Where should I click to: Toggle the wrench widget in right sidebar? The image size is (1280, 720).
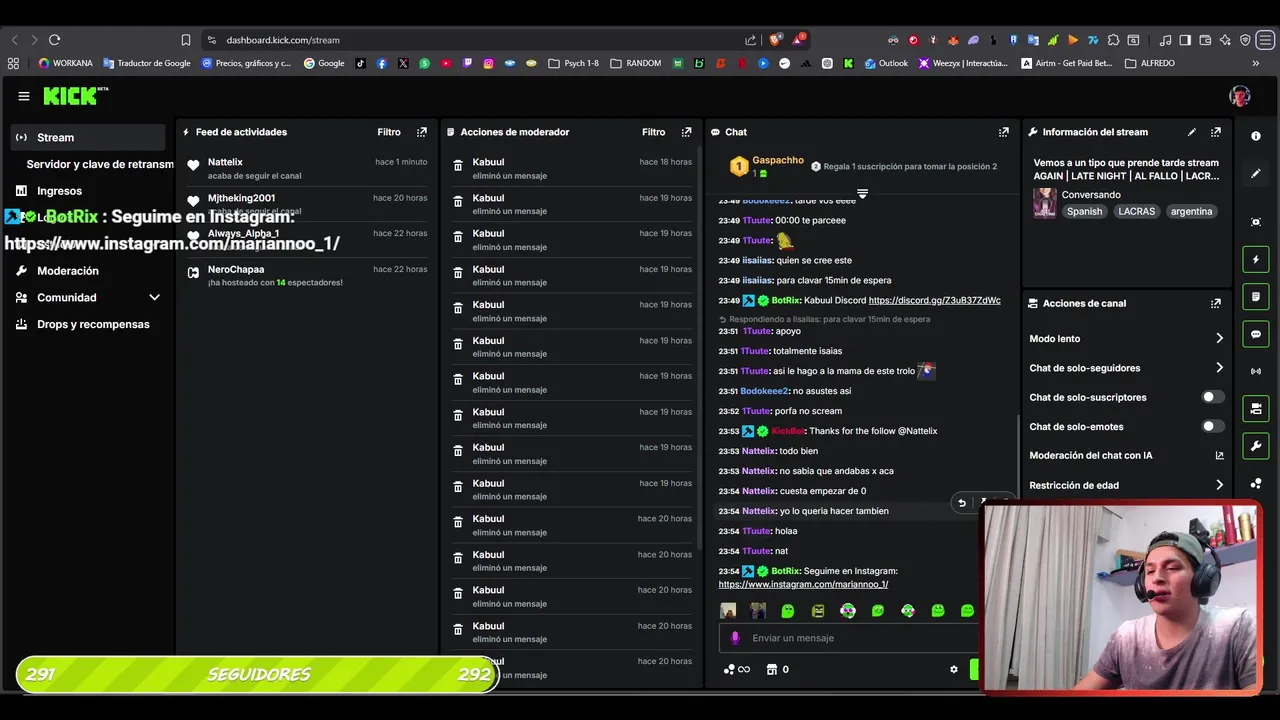tap(1256, 445)
